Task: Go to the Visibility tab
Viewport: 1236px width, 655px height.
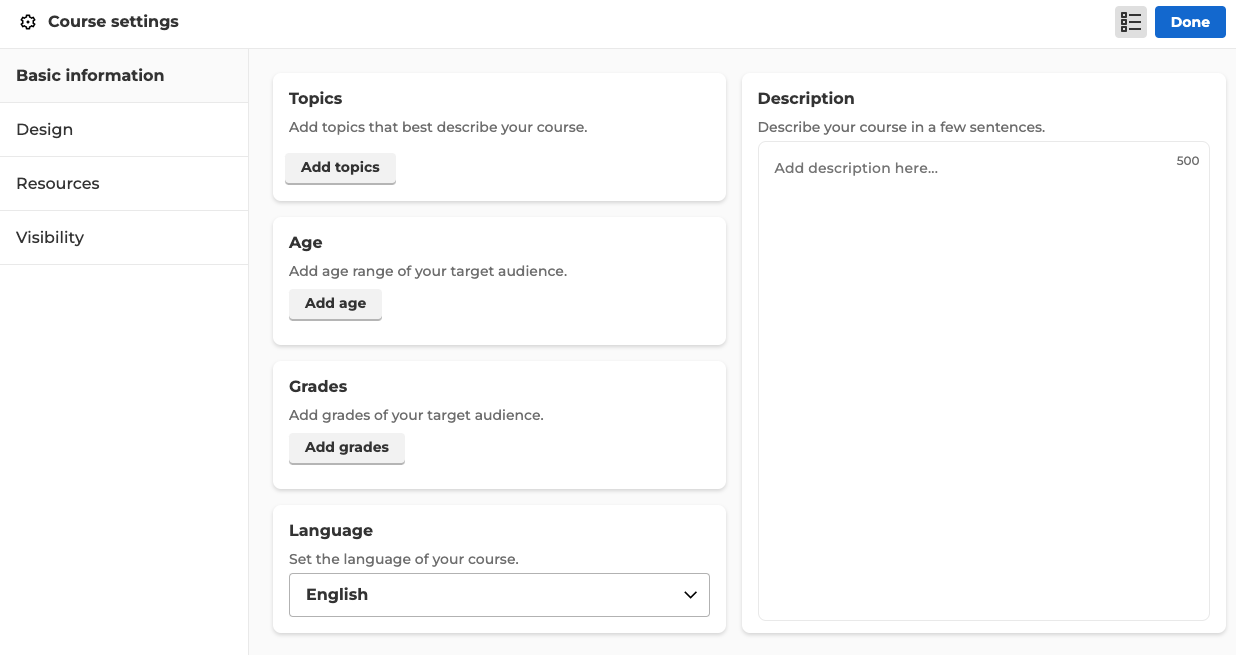Action: pos(50,237)
